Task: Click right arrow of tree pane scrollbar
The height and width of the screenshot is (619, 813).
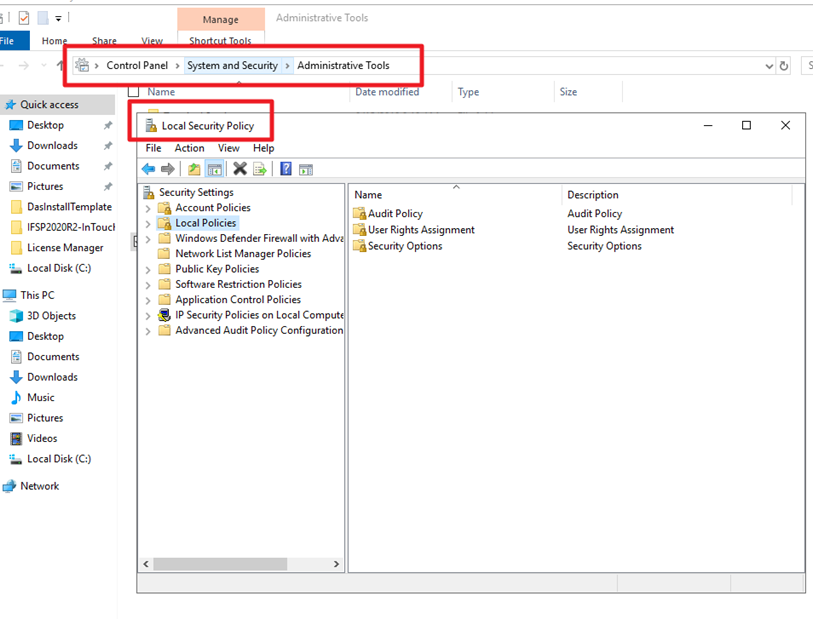Action: pos(337,564)
